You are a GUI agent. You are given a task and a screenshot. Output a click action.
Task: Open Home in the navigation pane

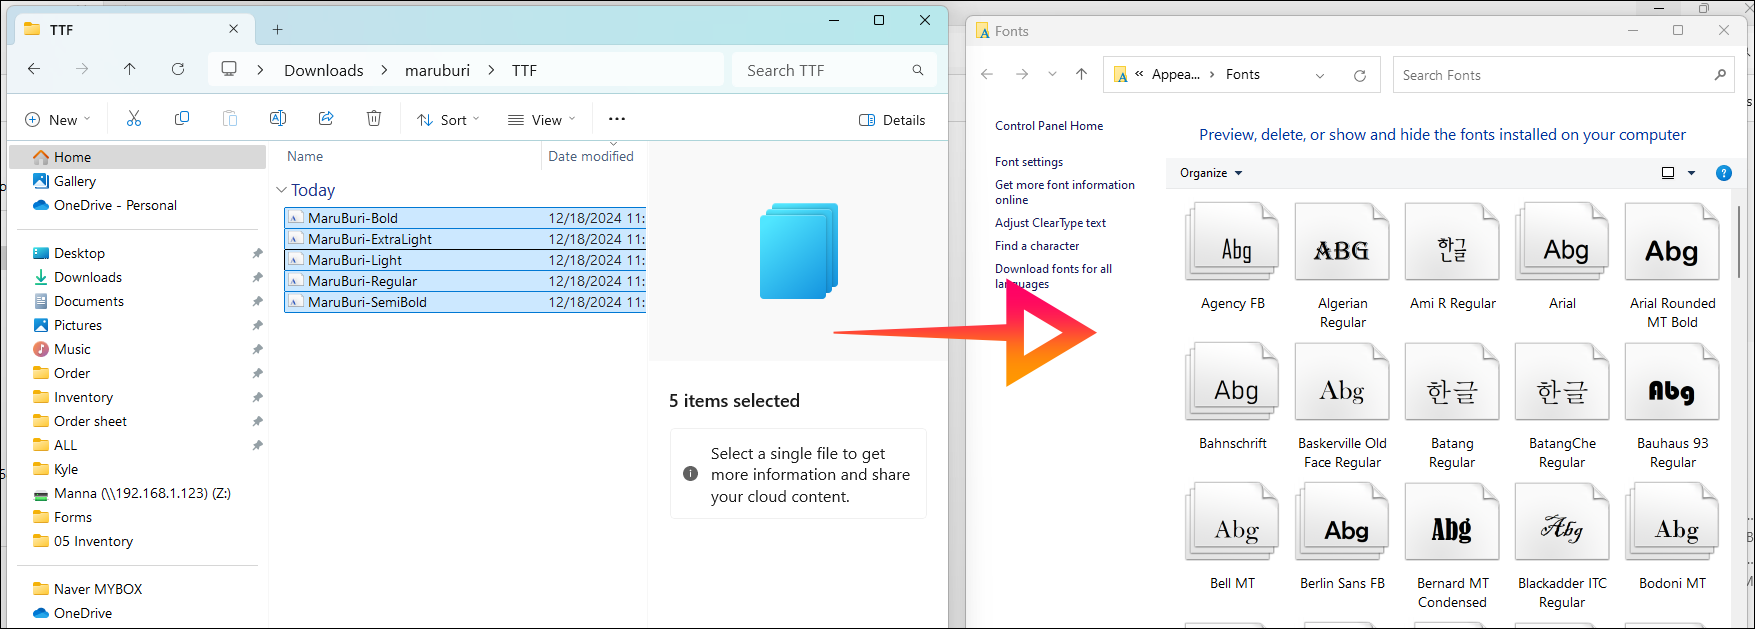point(137,157)
